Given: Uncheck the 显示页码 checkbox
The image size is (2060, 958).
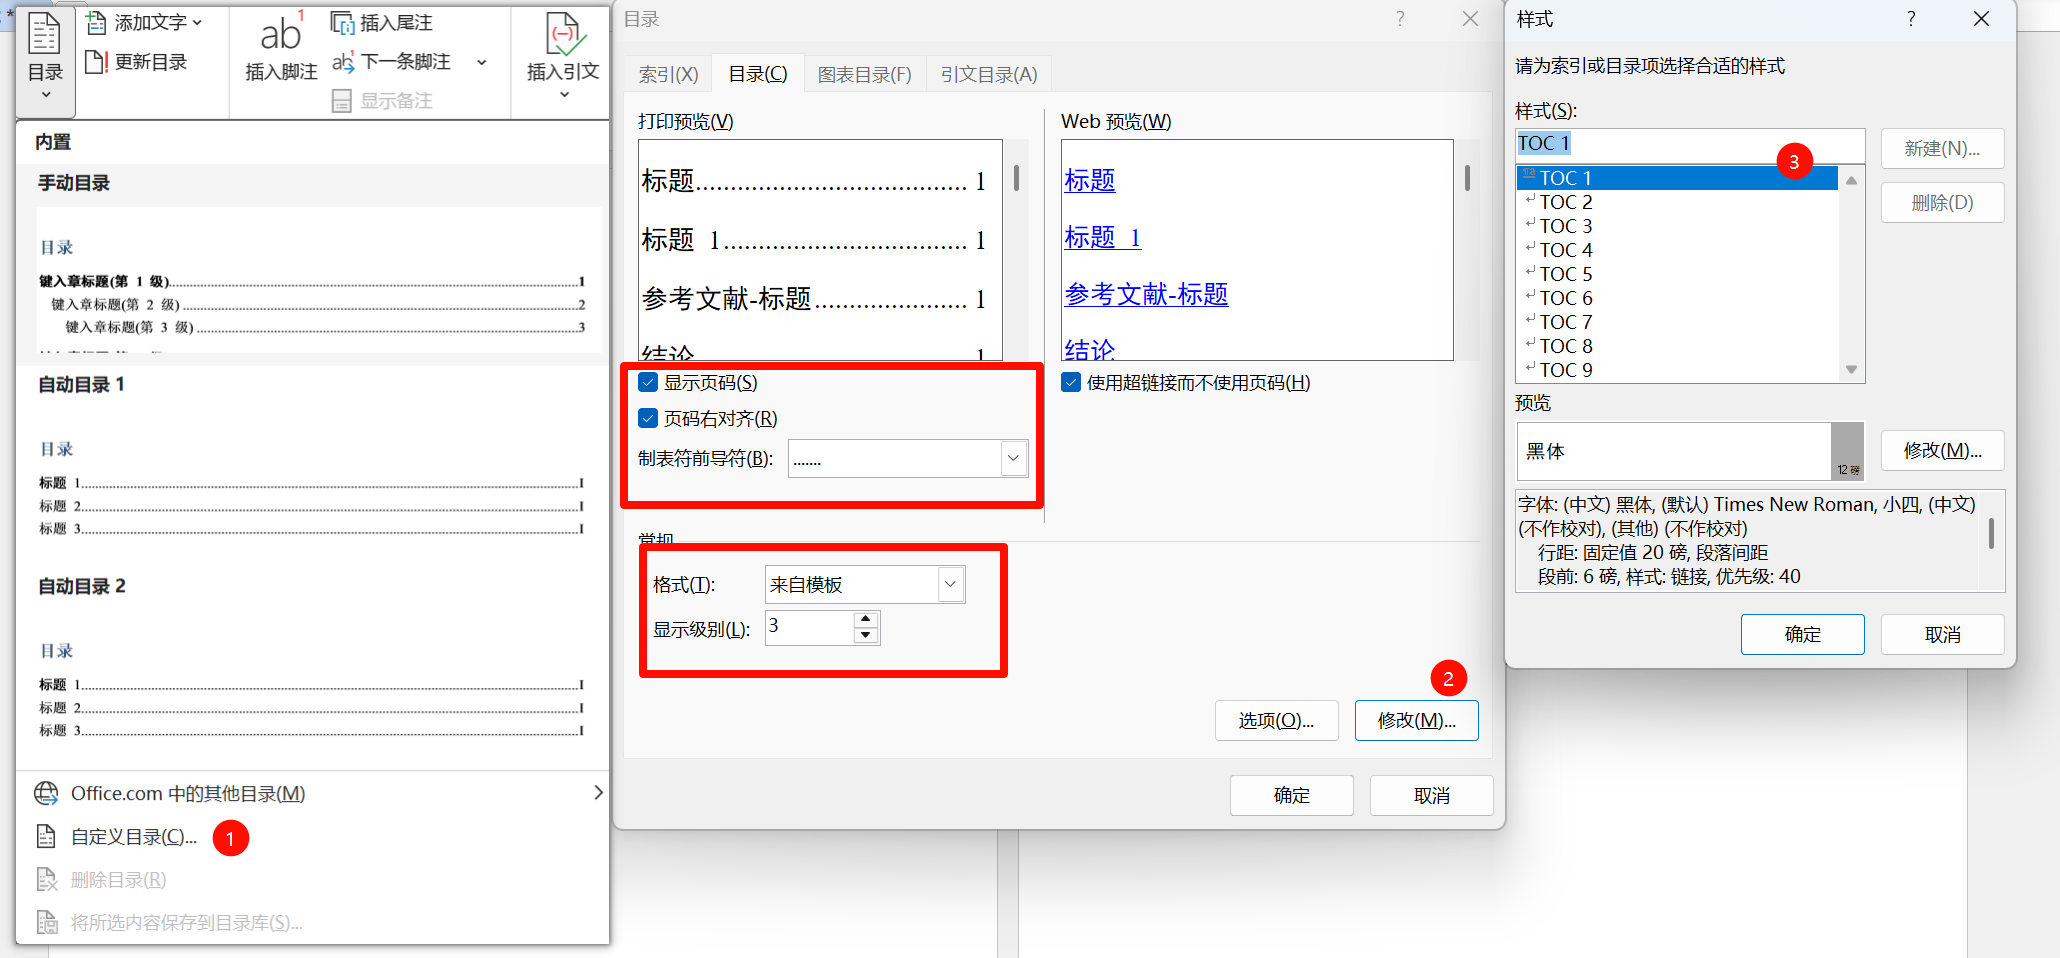Looking at the screenshot, I should [648, 383].
